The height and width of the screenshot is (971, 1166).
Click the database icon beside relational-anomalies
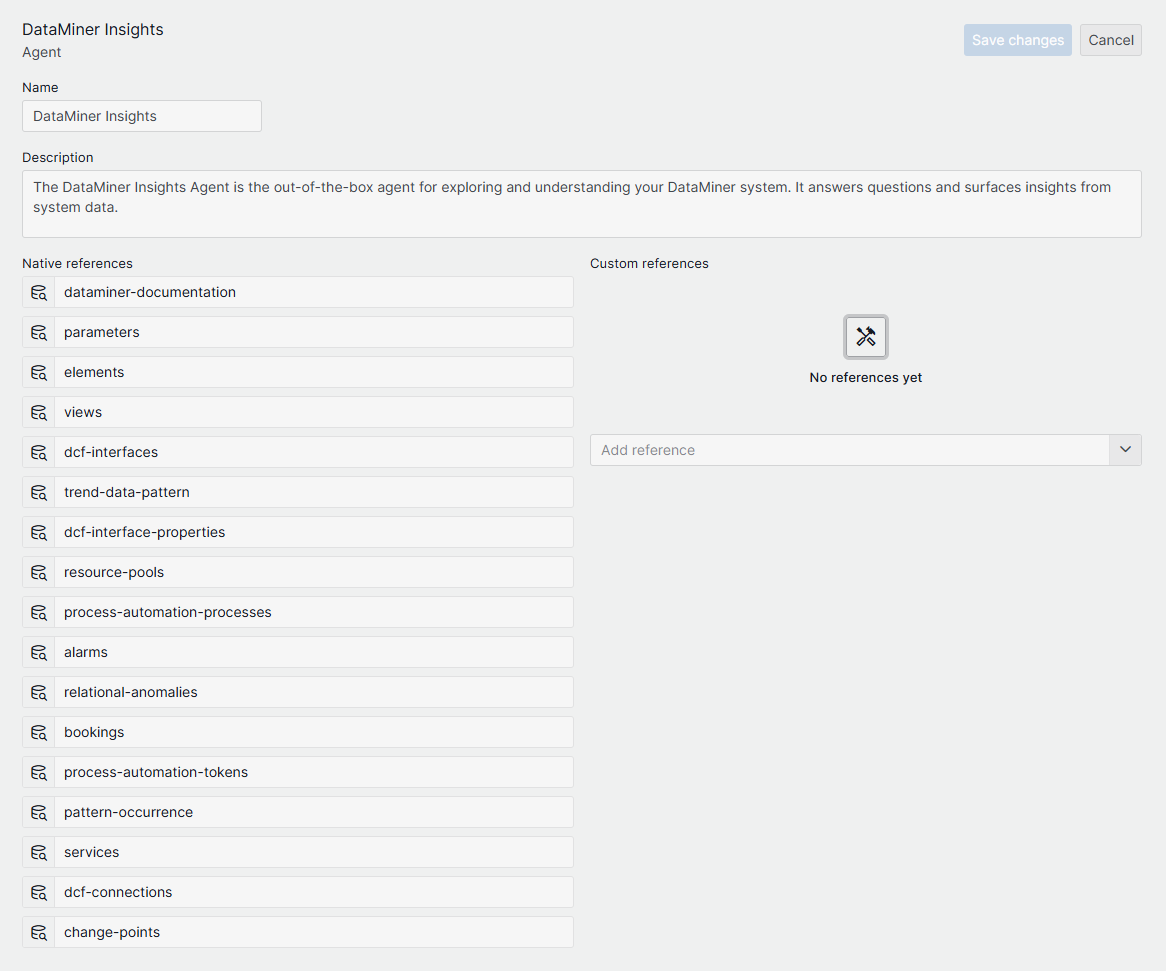click(x=39, y=692)
